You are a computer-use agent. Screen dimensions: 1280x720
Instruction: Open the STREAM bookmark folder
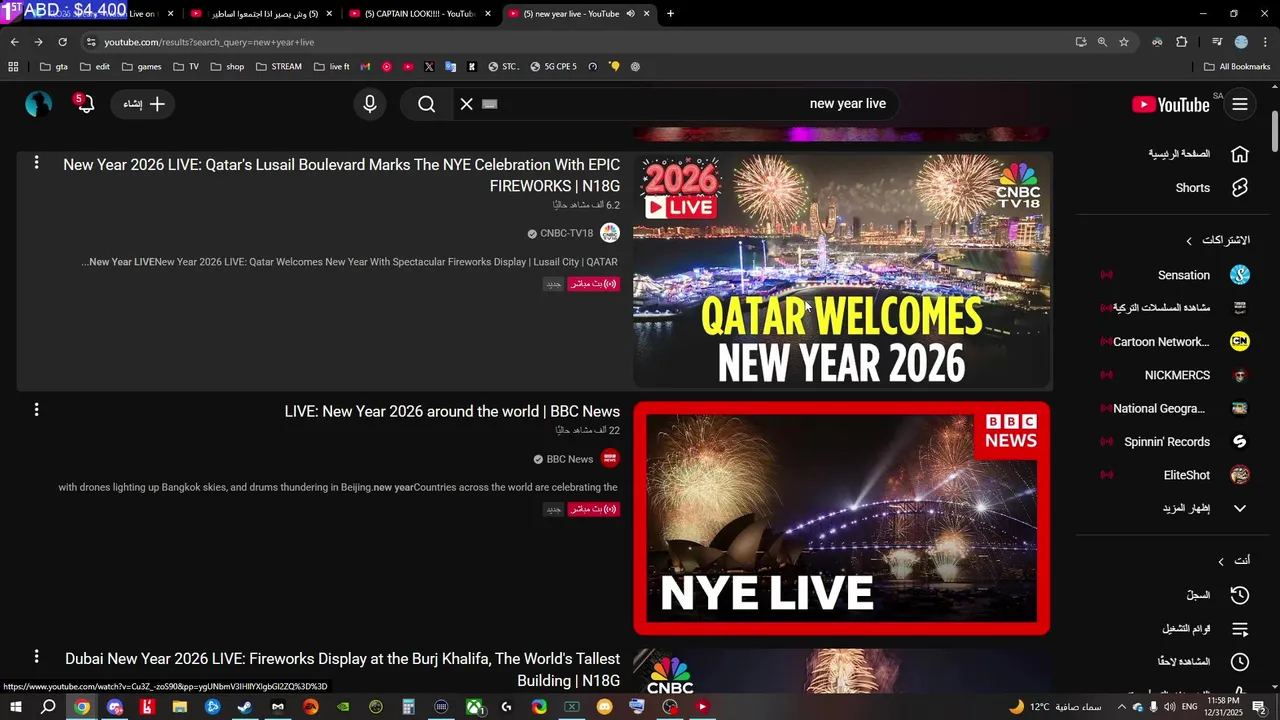point(278,67)
